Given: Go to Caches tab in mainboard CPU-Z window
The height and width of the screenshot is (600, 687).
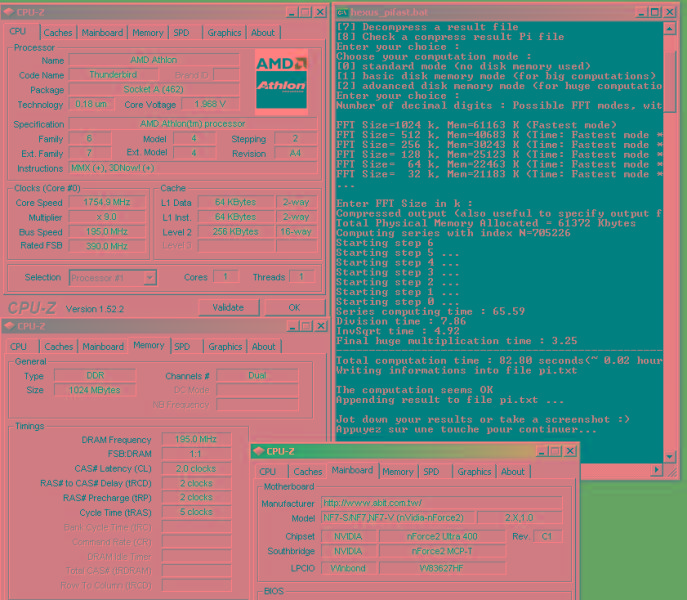Looking at the screenshot, I should [x=308, y=472].
